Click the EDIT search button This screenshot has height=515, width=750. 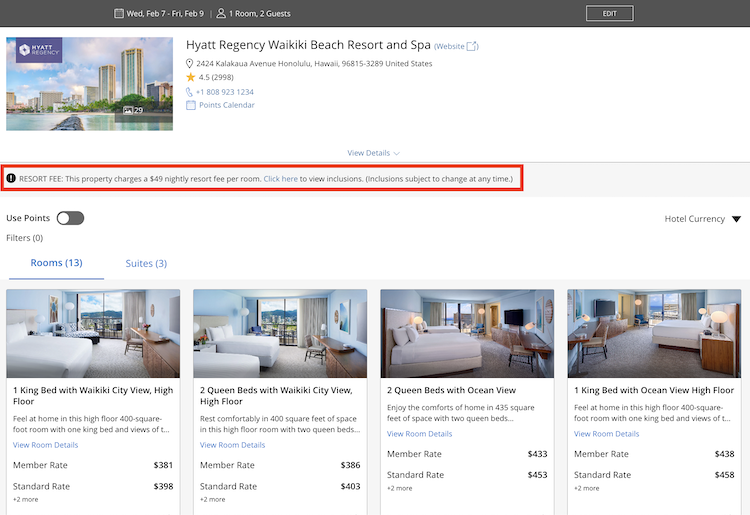(x=610, y=13)
